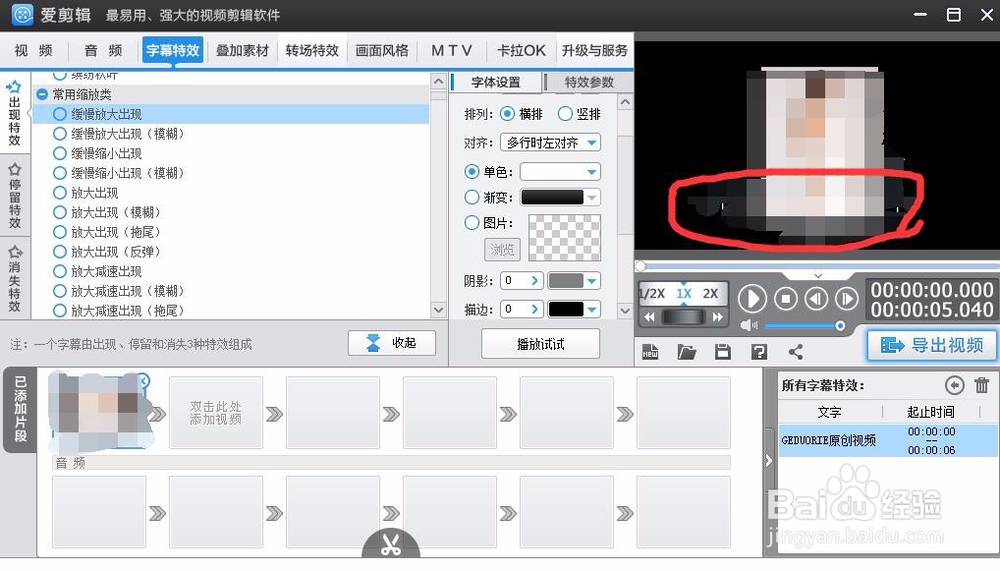Save the project with the floppy disk icon
1000x571 pixels.
coord(723,352)
